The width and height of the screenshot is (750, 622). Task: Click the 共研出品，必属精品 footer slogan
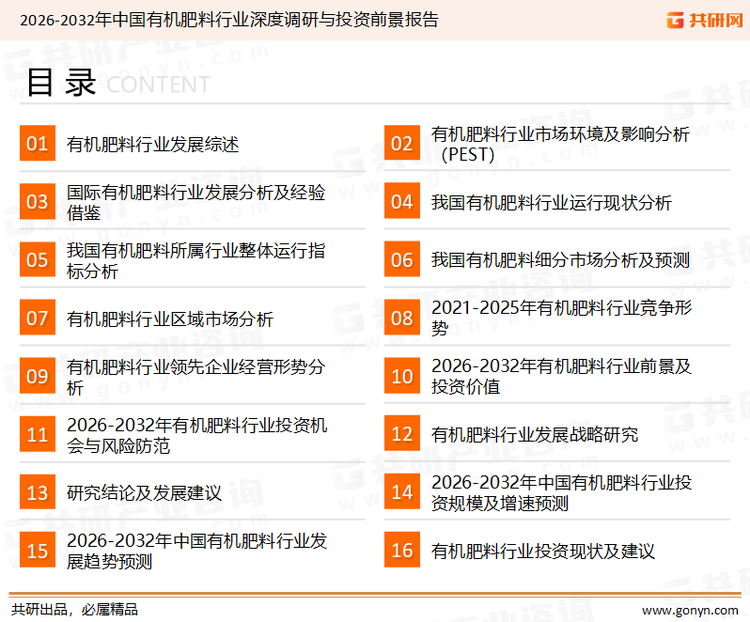75,609
